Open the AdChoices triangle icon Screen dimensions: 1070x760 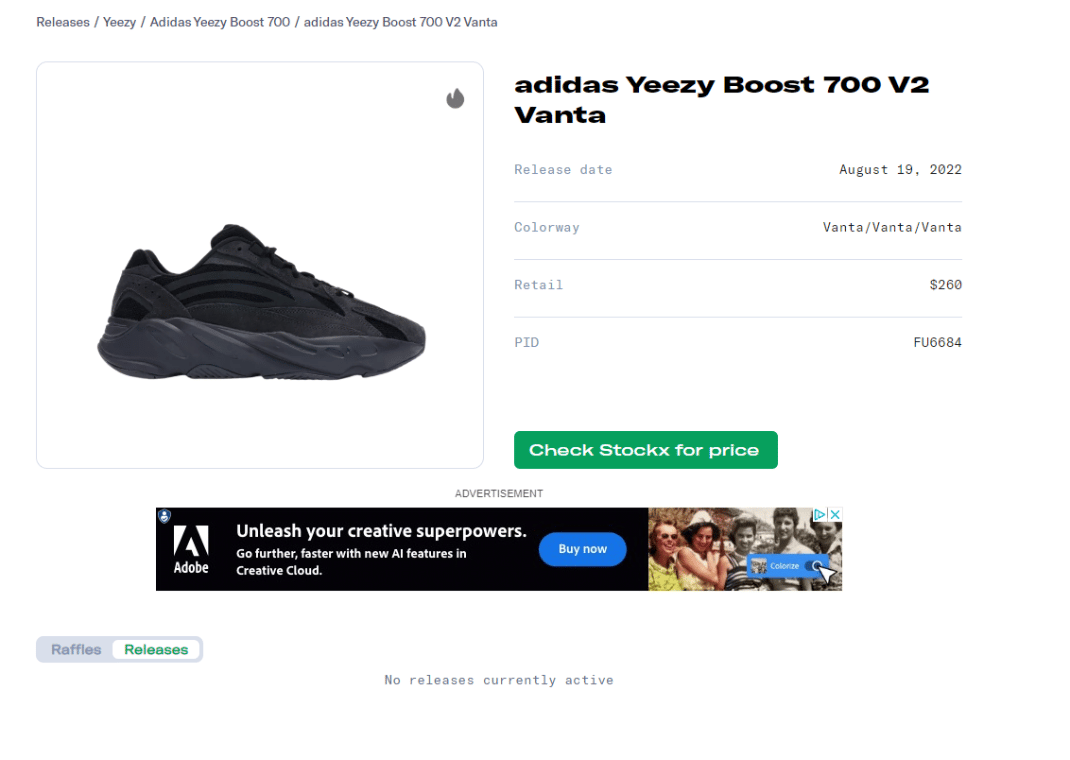pos(819,515)
